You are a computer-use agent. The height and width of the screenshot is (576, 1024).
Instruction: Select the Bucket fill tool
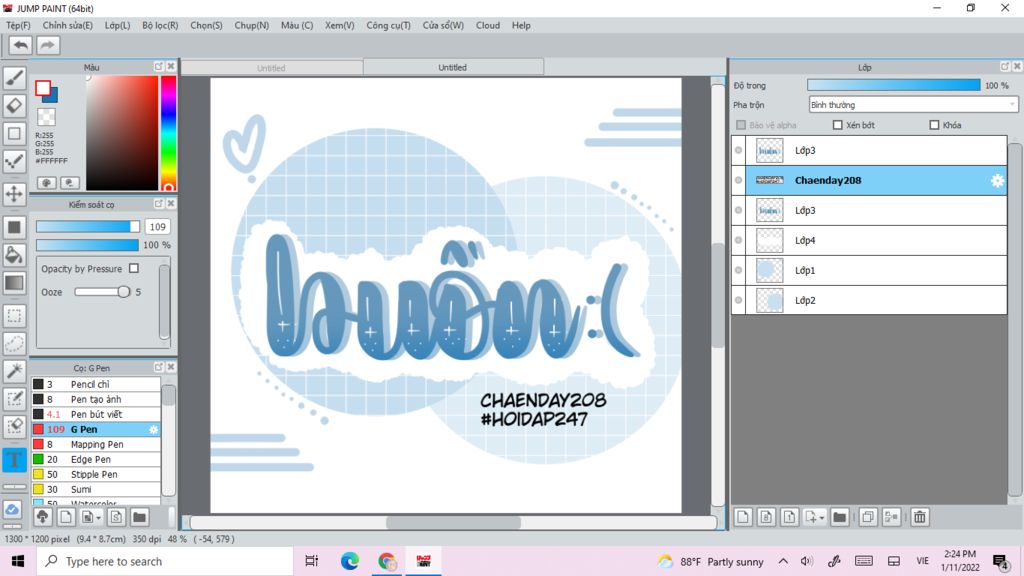coord(14,255)
